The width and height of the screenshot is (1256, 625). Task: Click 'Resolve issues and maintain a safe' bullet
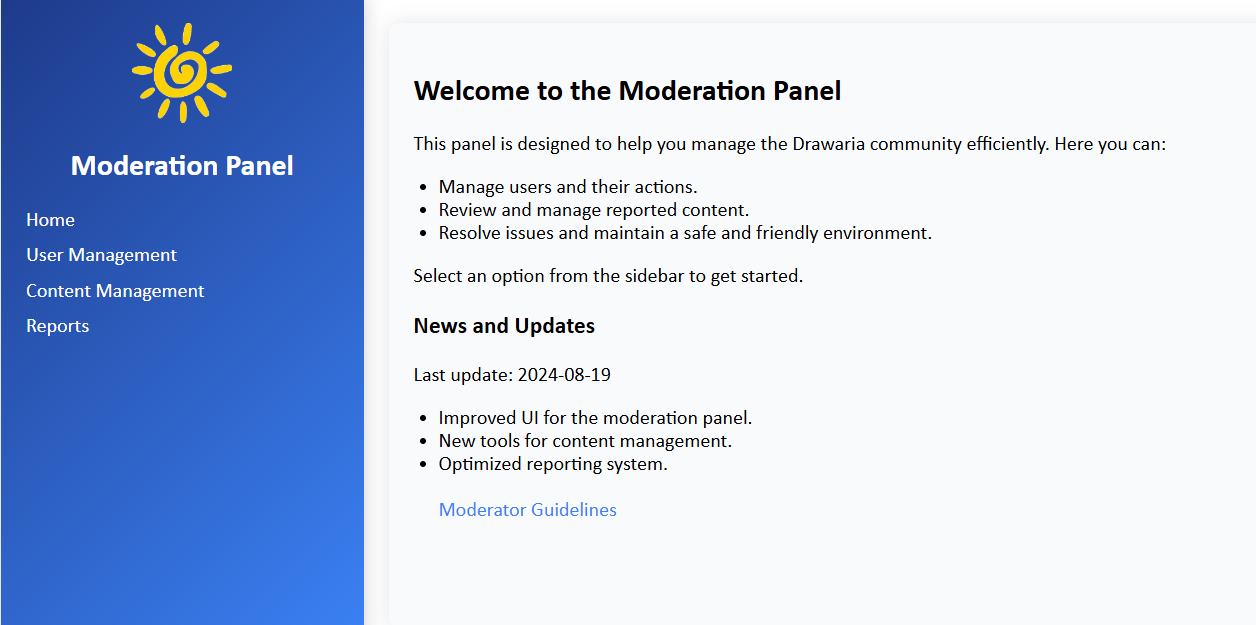click(x=685, y=233)
